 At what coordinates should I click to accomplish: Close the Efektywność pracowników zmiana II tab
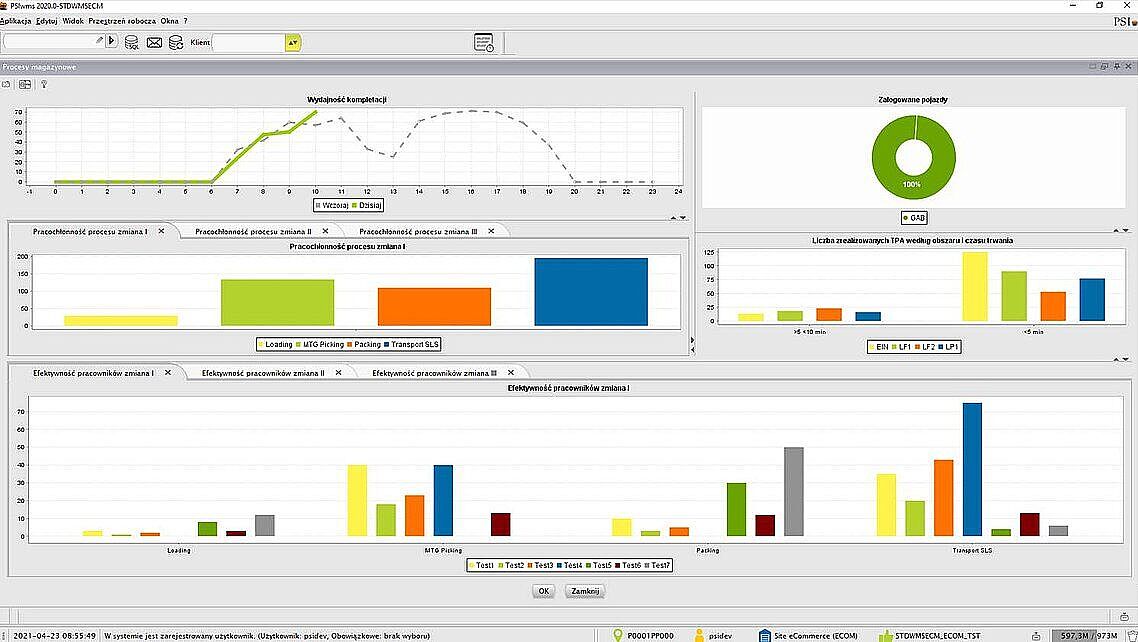coord(338,373)
